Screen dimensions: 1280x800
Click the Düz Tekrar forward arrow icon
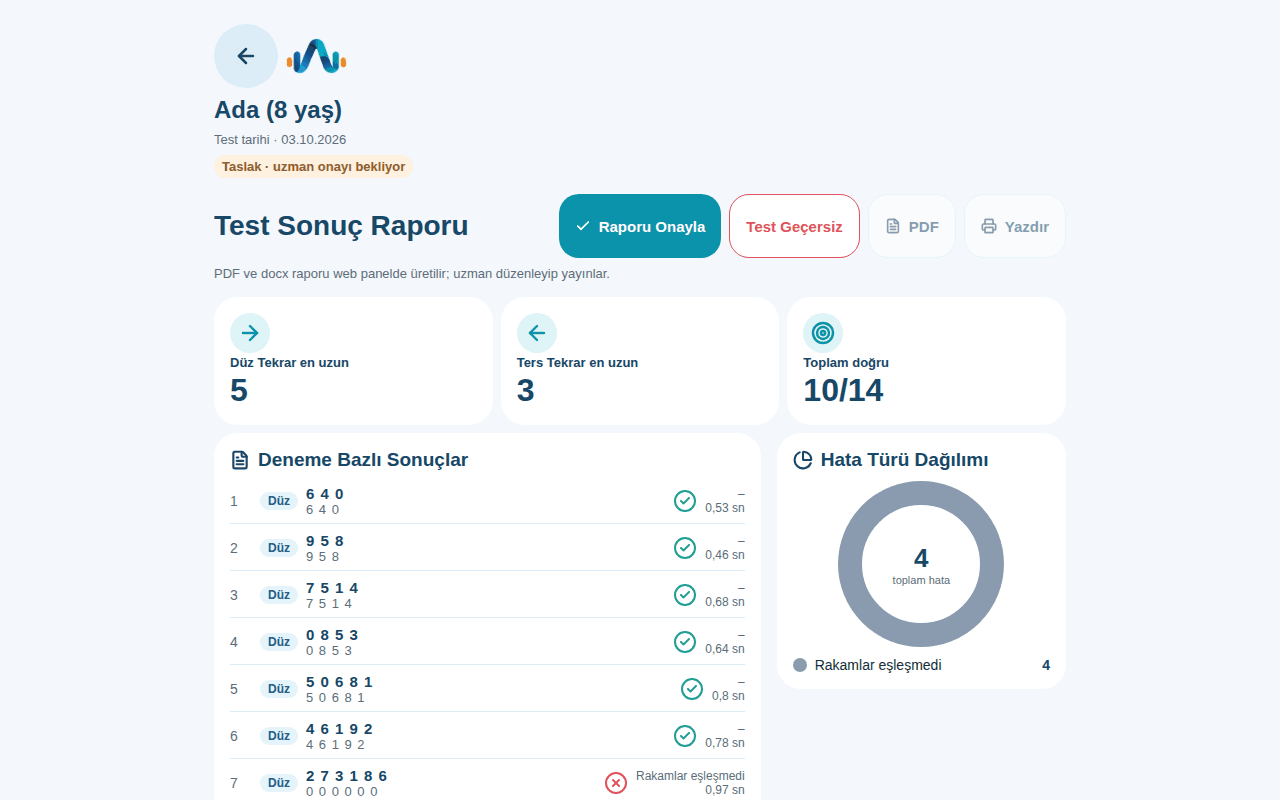250,333
